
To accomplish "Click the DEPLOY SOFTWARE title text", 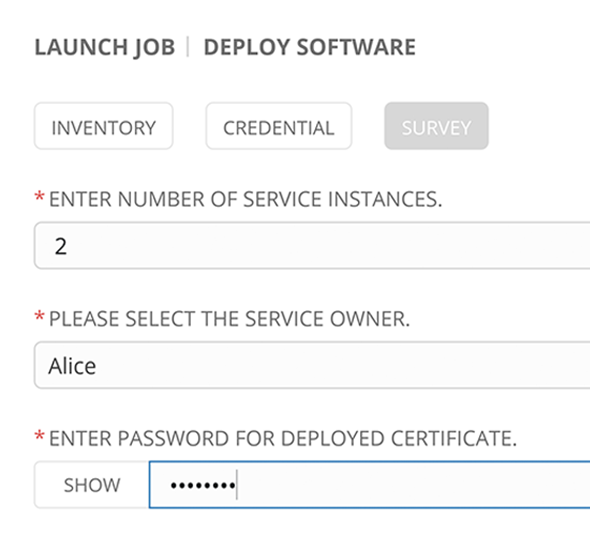I will [x=309, y=47].
